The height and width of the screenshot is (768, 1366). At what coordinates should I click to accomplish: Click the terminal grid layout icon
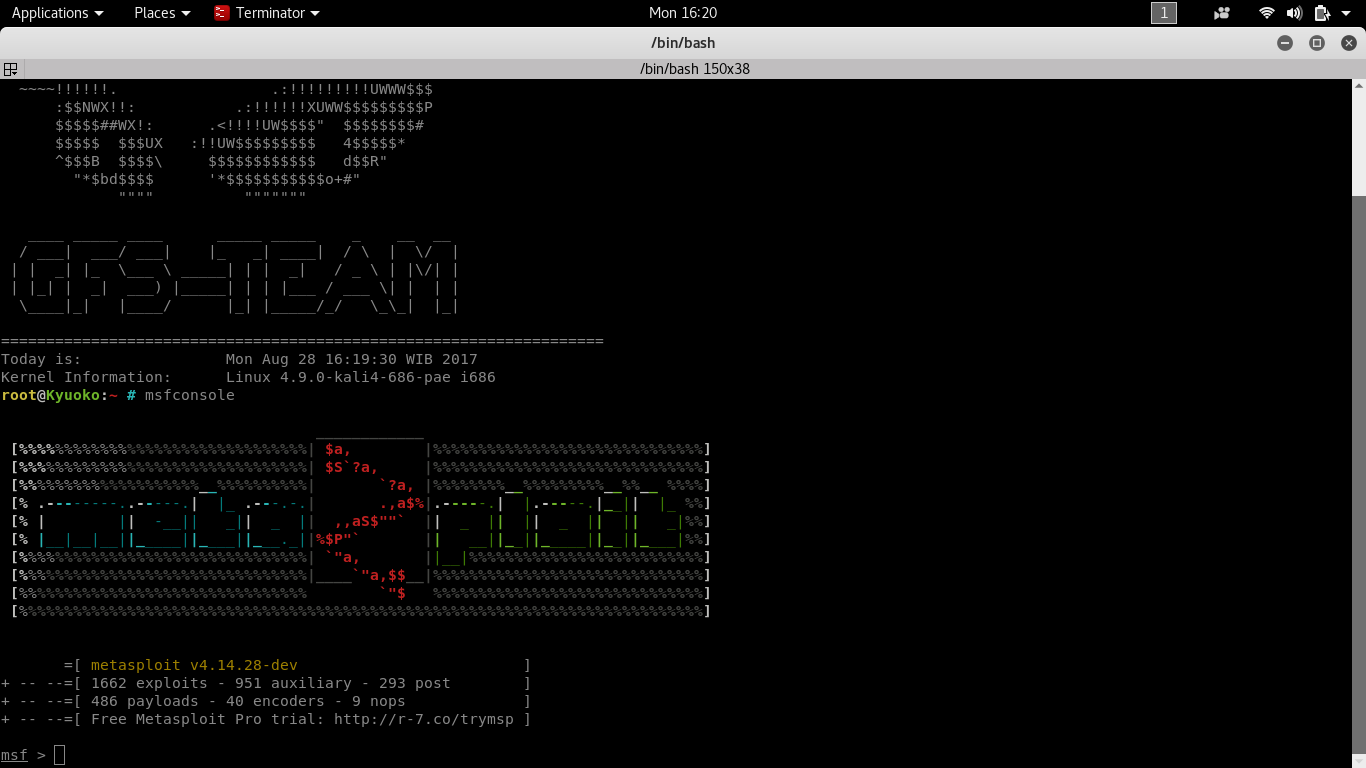(x=10, y=69)
